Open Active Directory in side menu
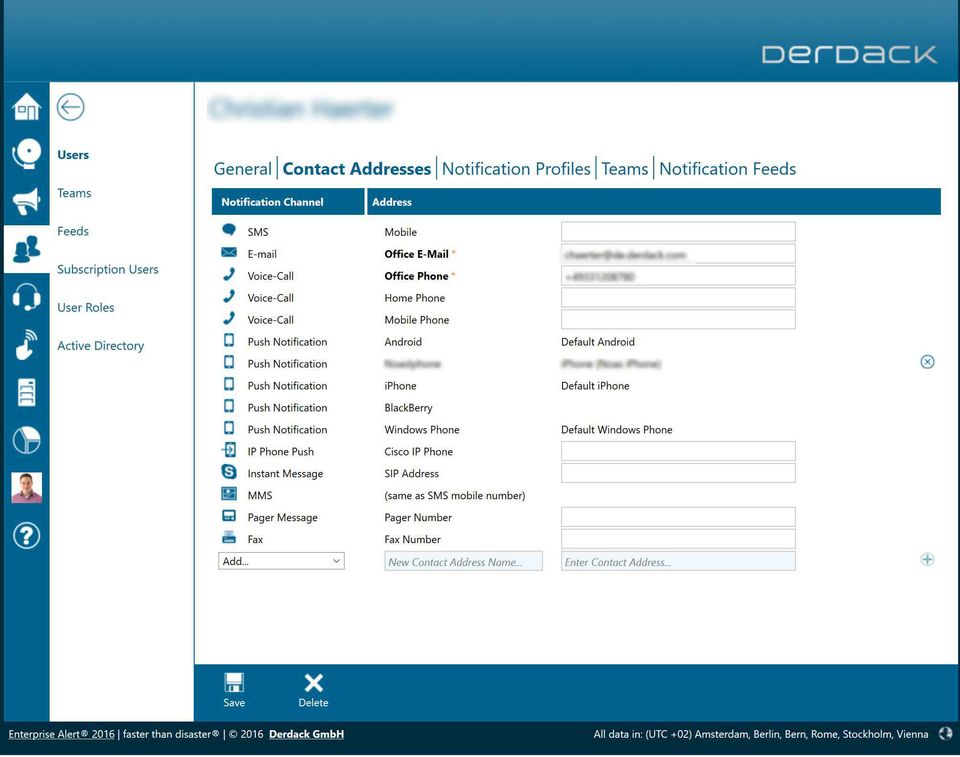960x757 pixels. 100,346
